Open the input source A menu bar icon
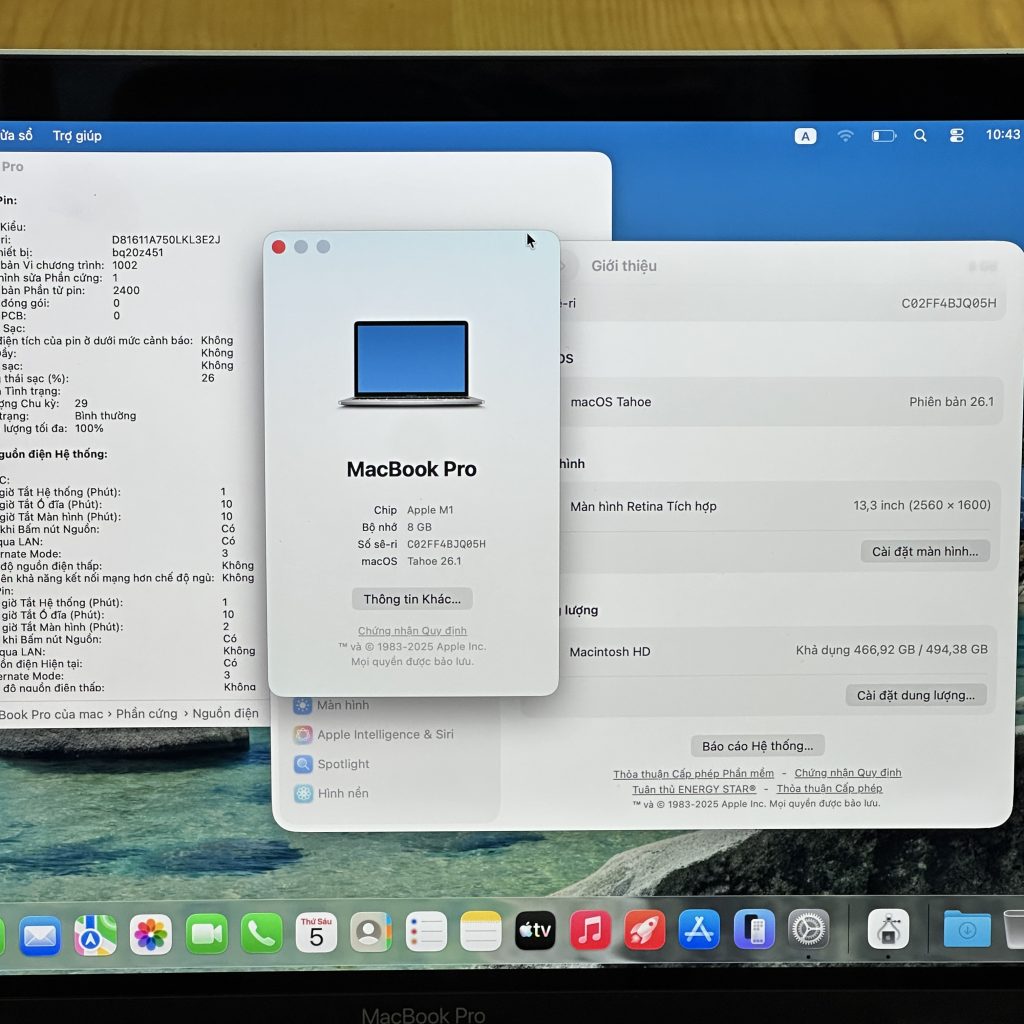The image size is (1024, 1024). (x=806, y=135)
